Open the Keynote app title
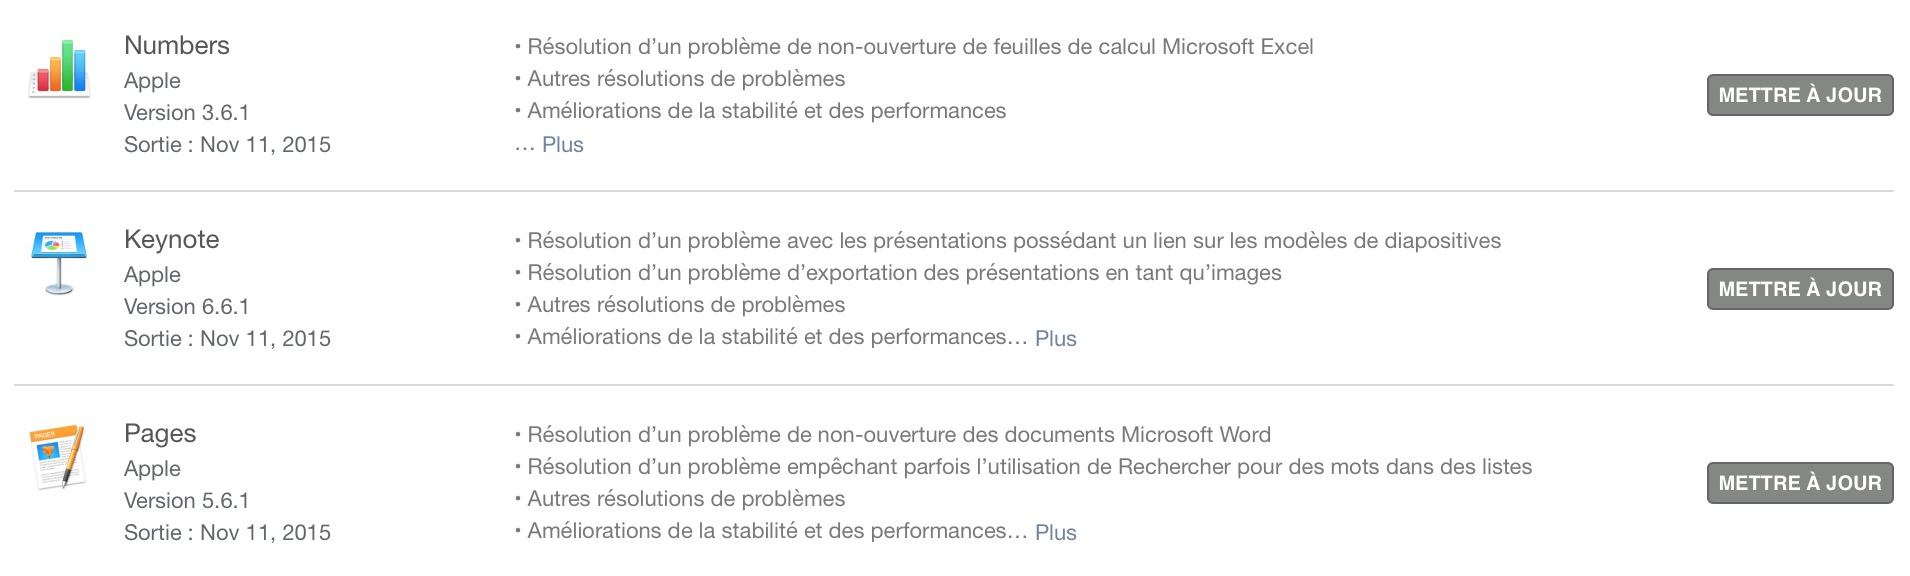The width and height of the screenshot is (1910, 576). pyautogui.click(x=171, y=240)
